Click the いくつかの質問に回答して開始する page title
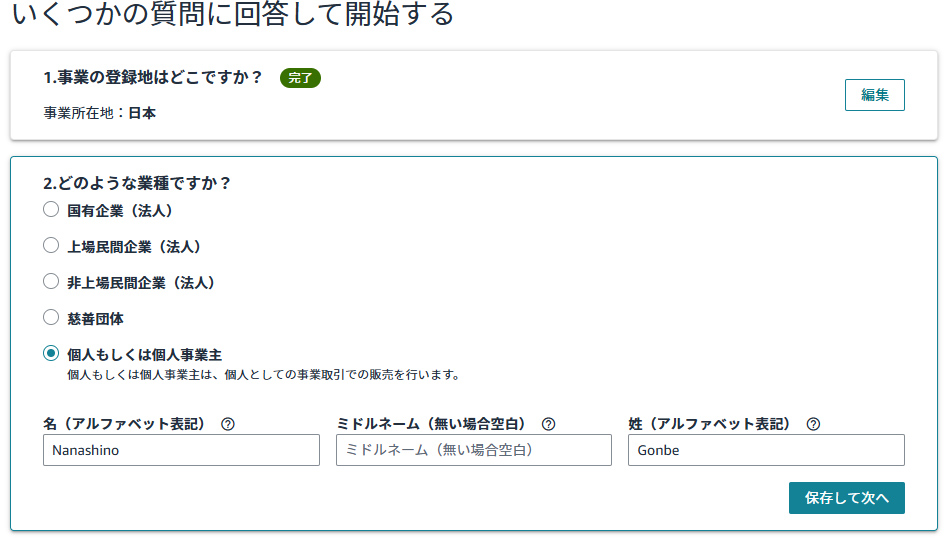 coord(233,13)
